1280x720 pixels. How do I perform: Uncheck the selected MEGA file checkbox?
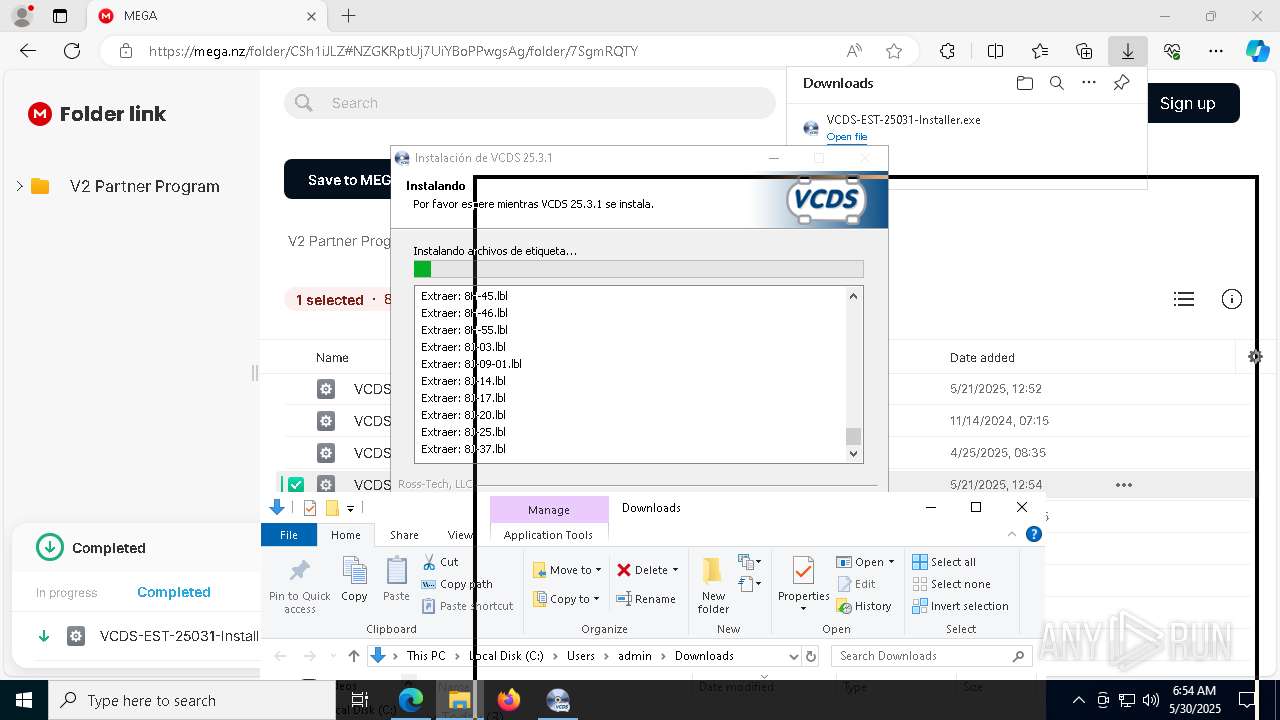(296, 485)
